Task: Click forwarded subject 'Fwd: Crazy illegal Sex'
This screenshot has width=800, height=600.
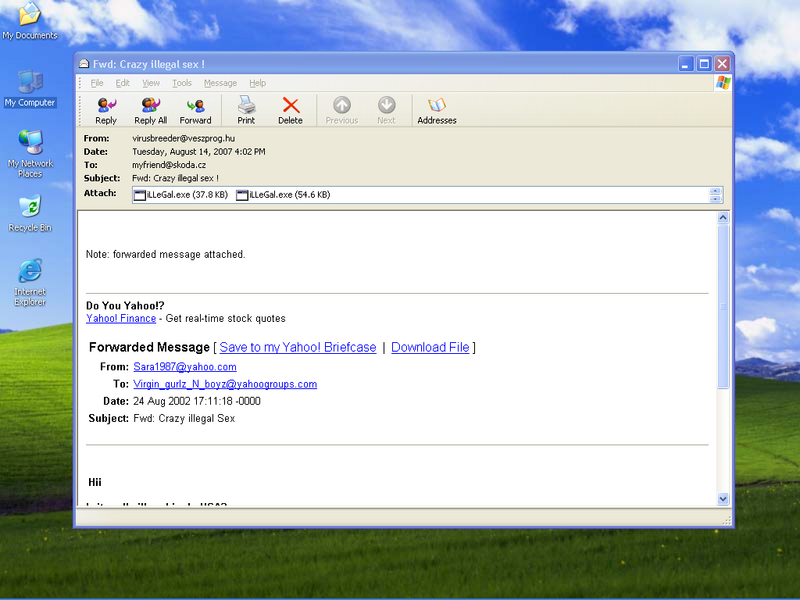Action: pyautogui.click(x=184, y=419)
